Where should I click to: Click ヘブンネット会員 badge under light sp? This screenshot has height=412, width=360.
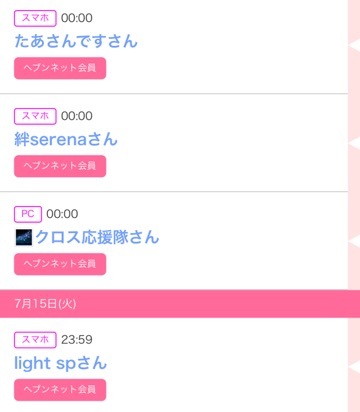tap(60, 390)
